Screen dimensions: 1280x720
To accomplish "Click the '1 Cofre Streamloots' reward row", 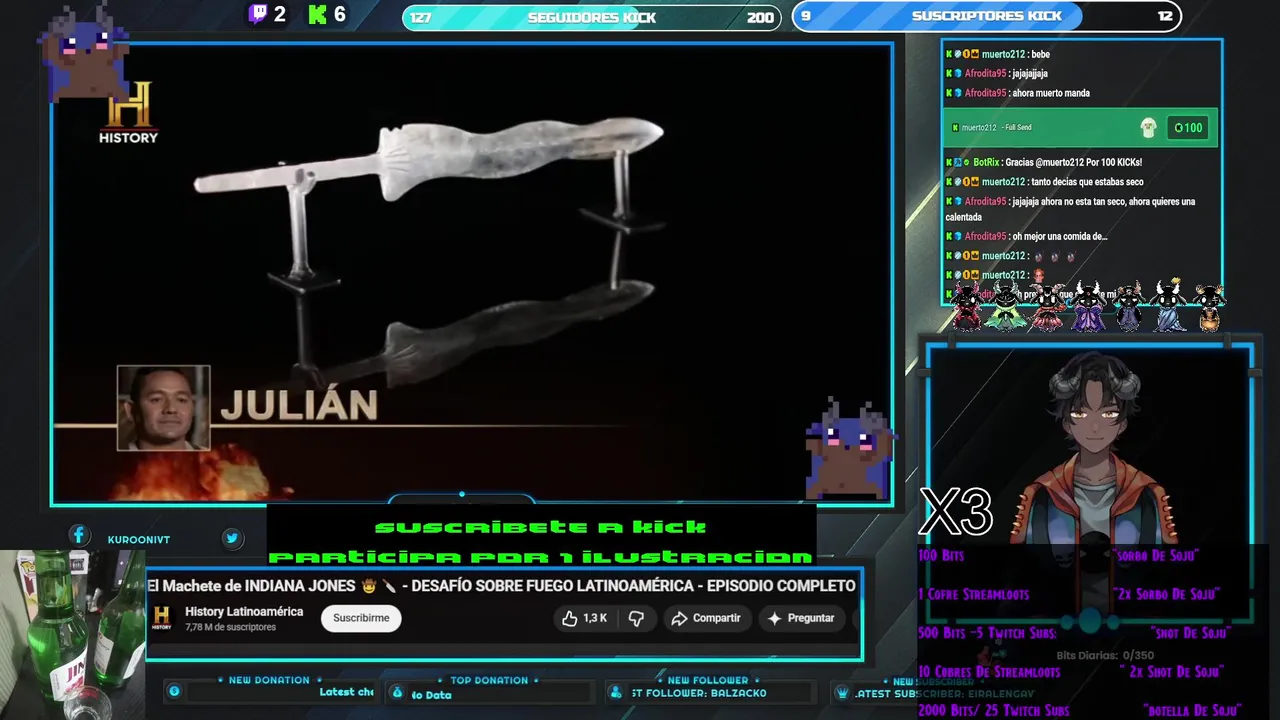I will (x=1070, y=594).
